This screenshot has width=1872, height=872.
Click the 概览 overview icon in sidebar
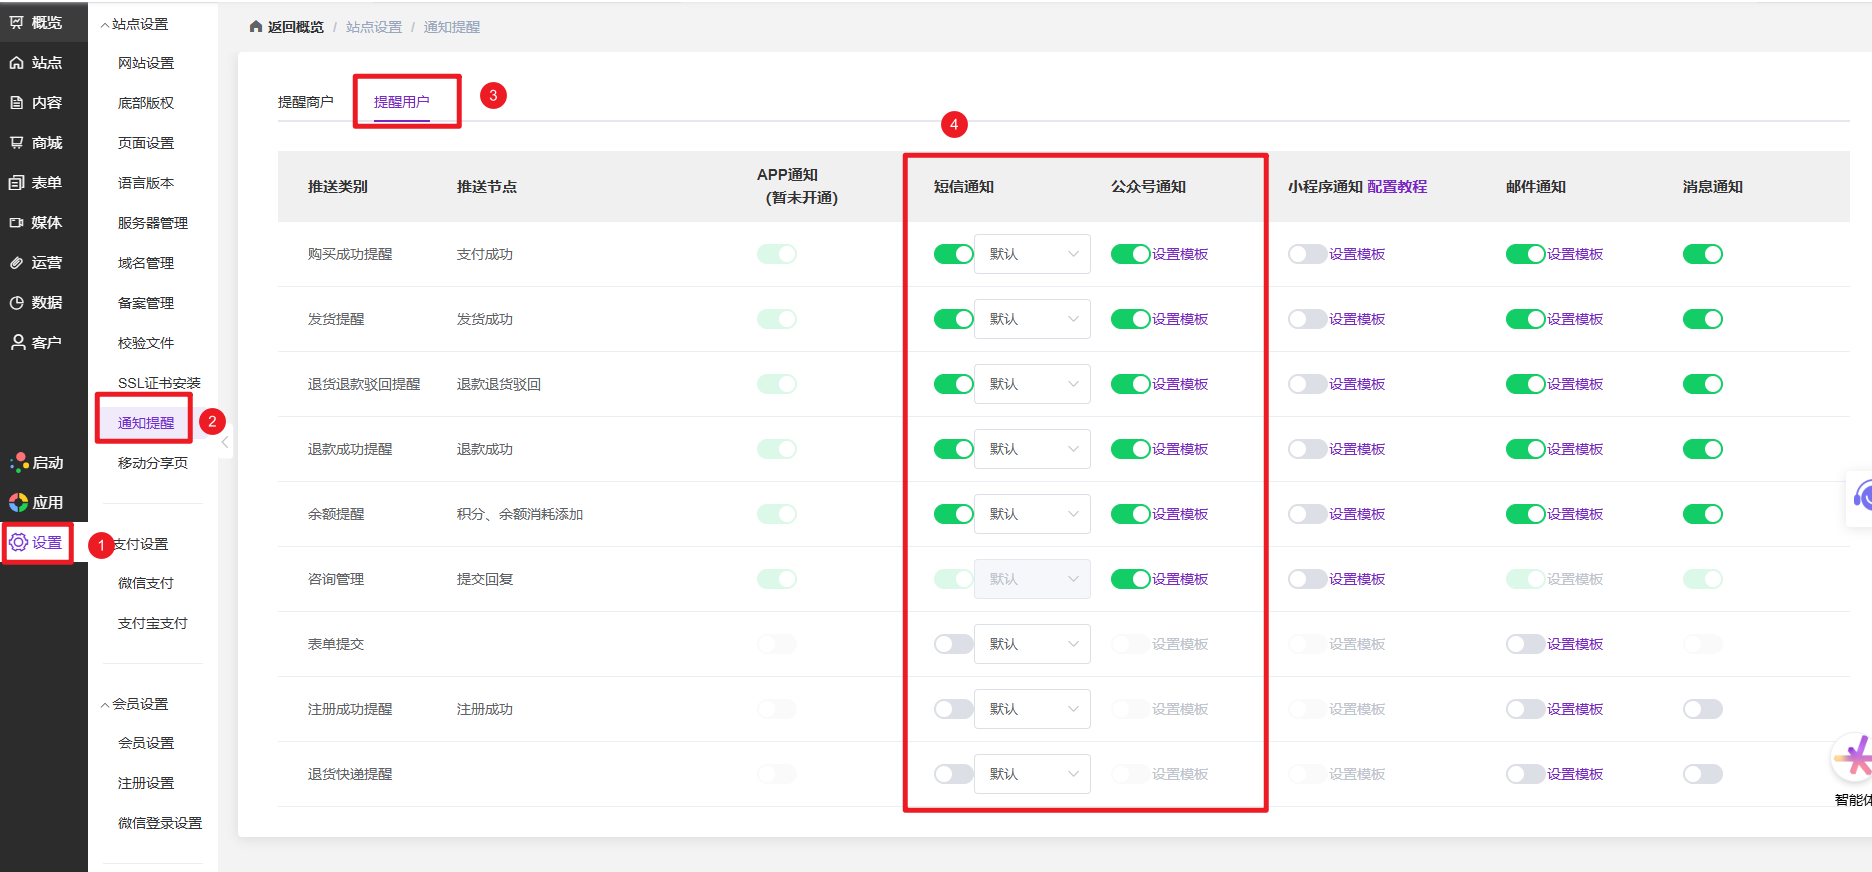(x=17, y=22)
